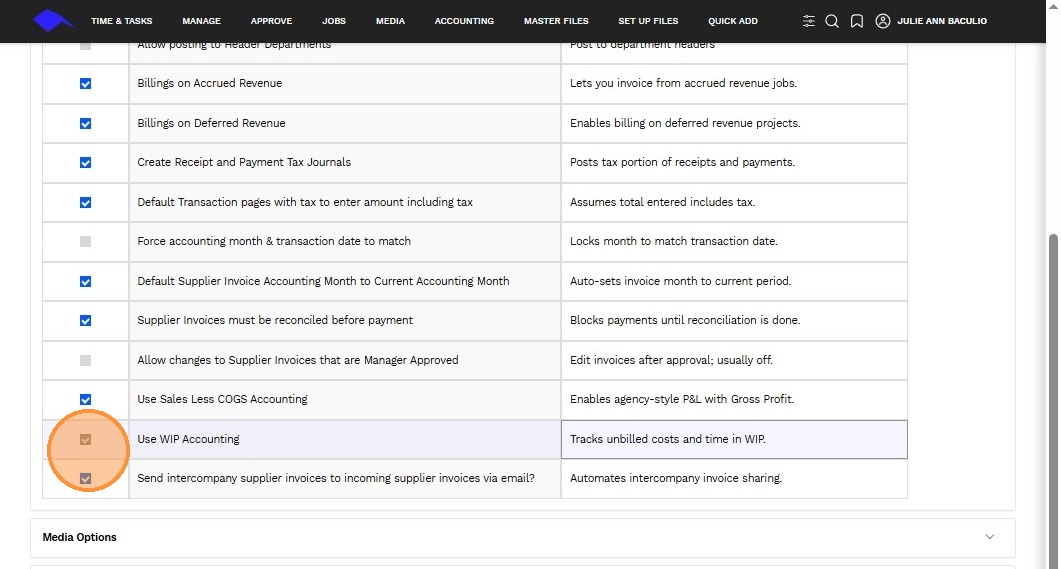
Task: Click the Quick Add menu
Action: click(x=733, y=21)
